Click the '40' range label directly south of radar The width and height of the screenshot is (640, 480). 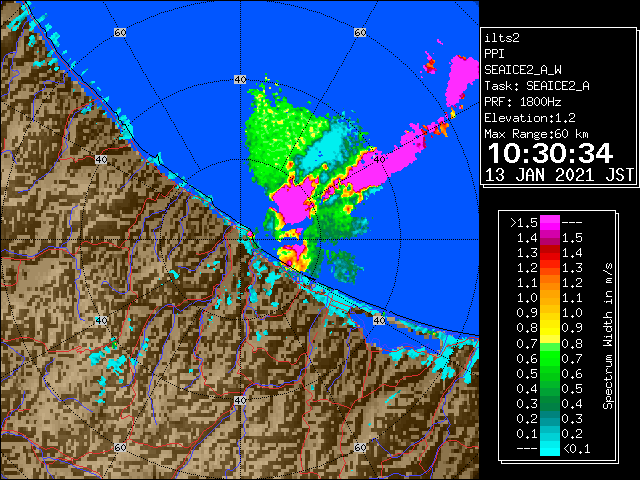pyautogui.click(x=240, y=400)
